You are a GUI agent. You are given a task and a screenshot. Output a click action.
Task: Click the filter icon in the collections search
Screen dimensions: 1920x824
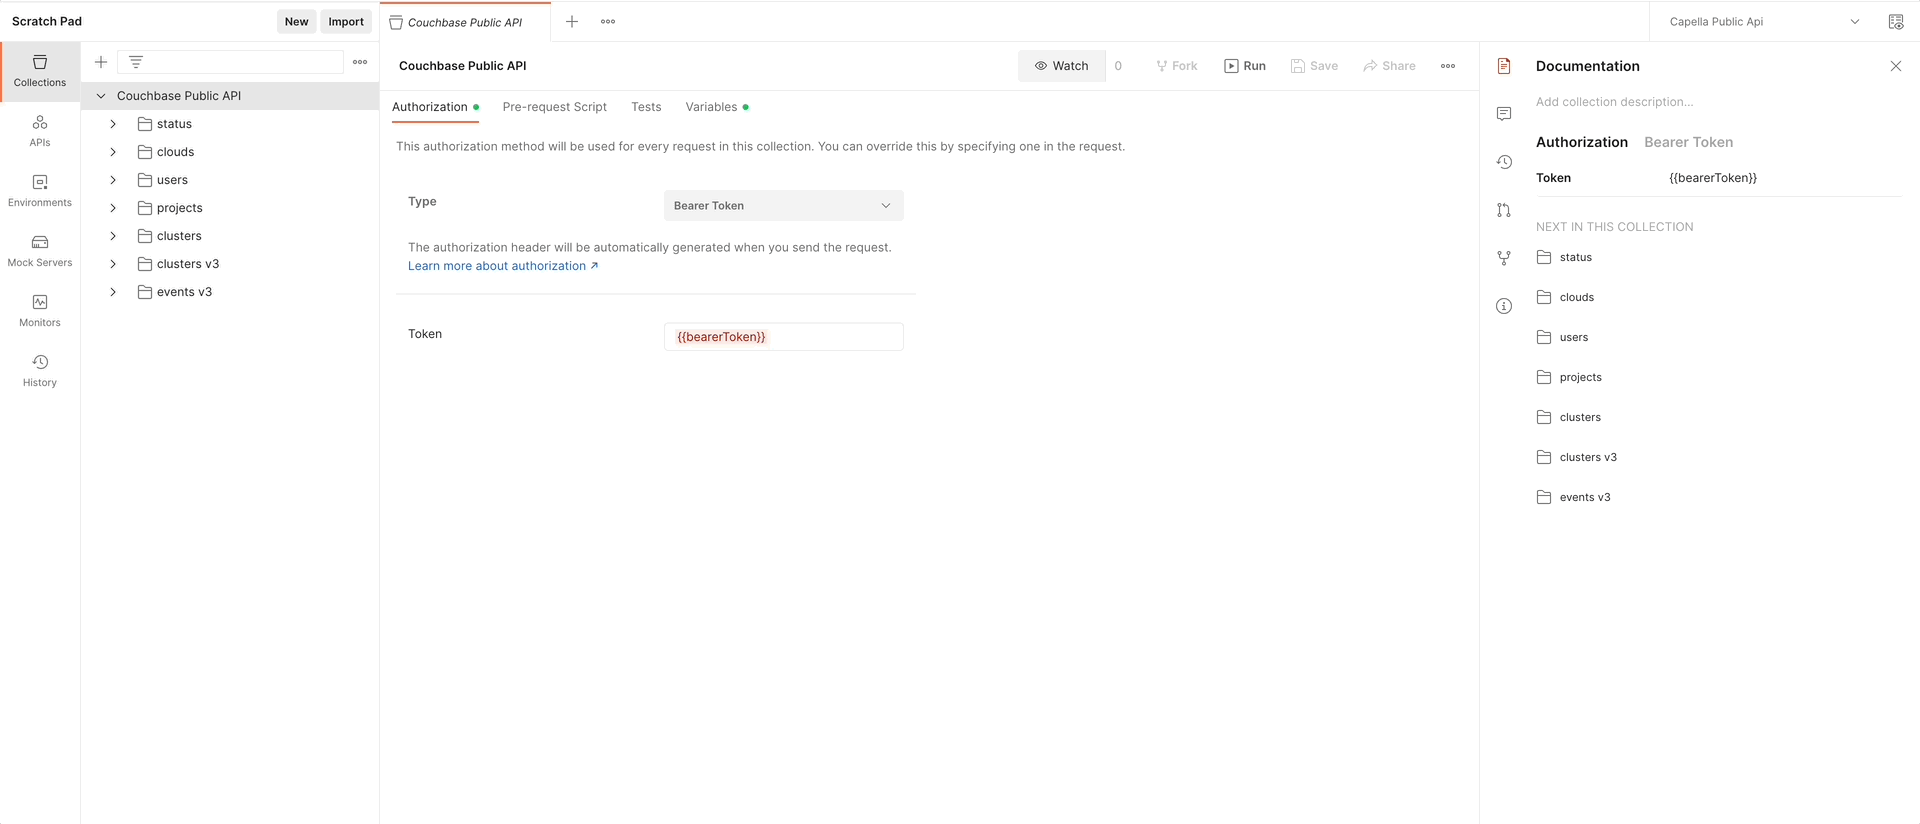(136, 62)
